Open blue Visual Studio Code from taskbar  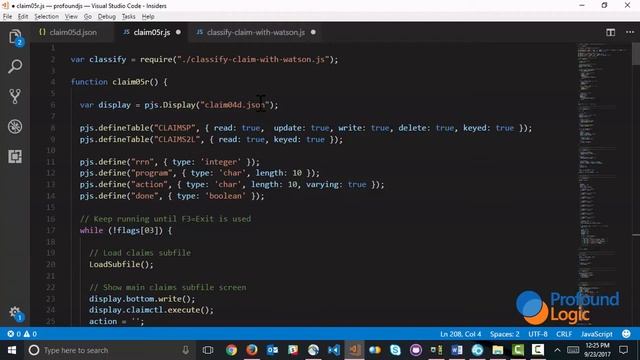(334, 350)
